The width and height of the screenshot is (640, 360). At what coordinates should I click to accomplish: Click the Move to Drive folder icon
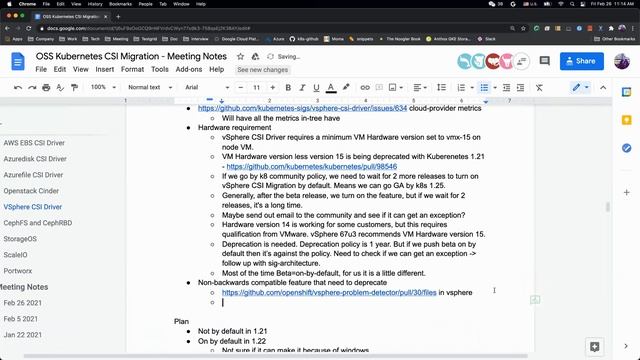[255, 57]
